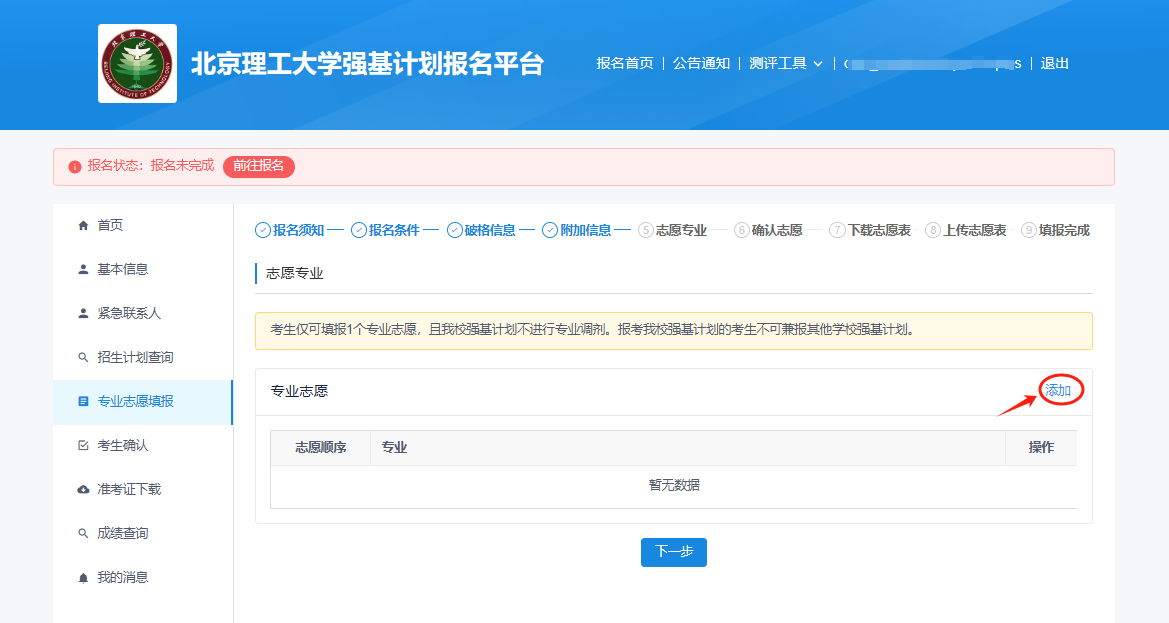Click the checkmark icon for 破格信息 step
This screenshot has width=1169, height=623.
click(x=454, y=230)
